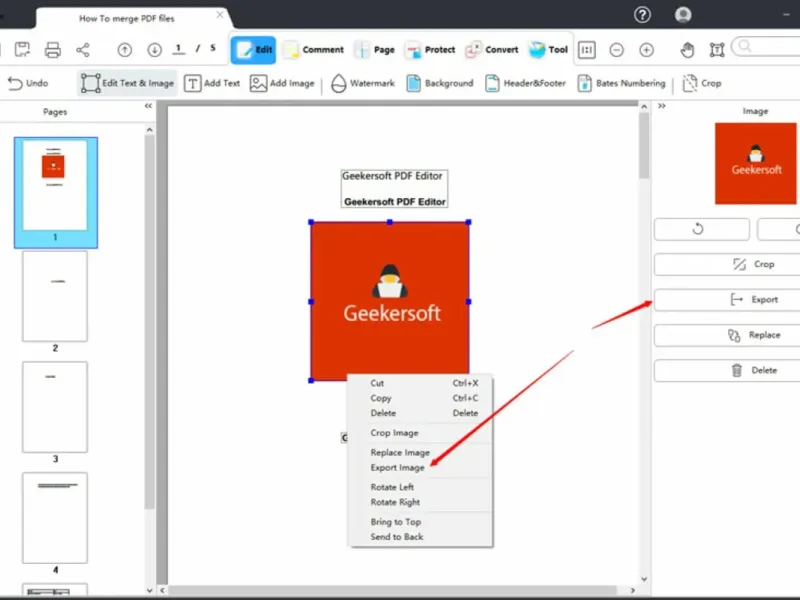
Task: Click the Help question mark icon
Action: (642, 15)
